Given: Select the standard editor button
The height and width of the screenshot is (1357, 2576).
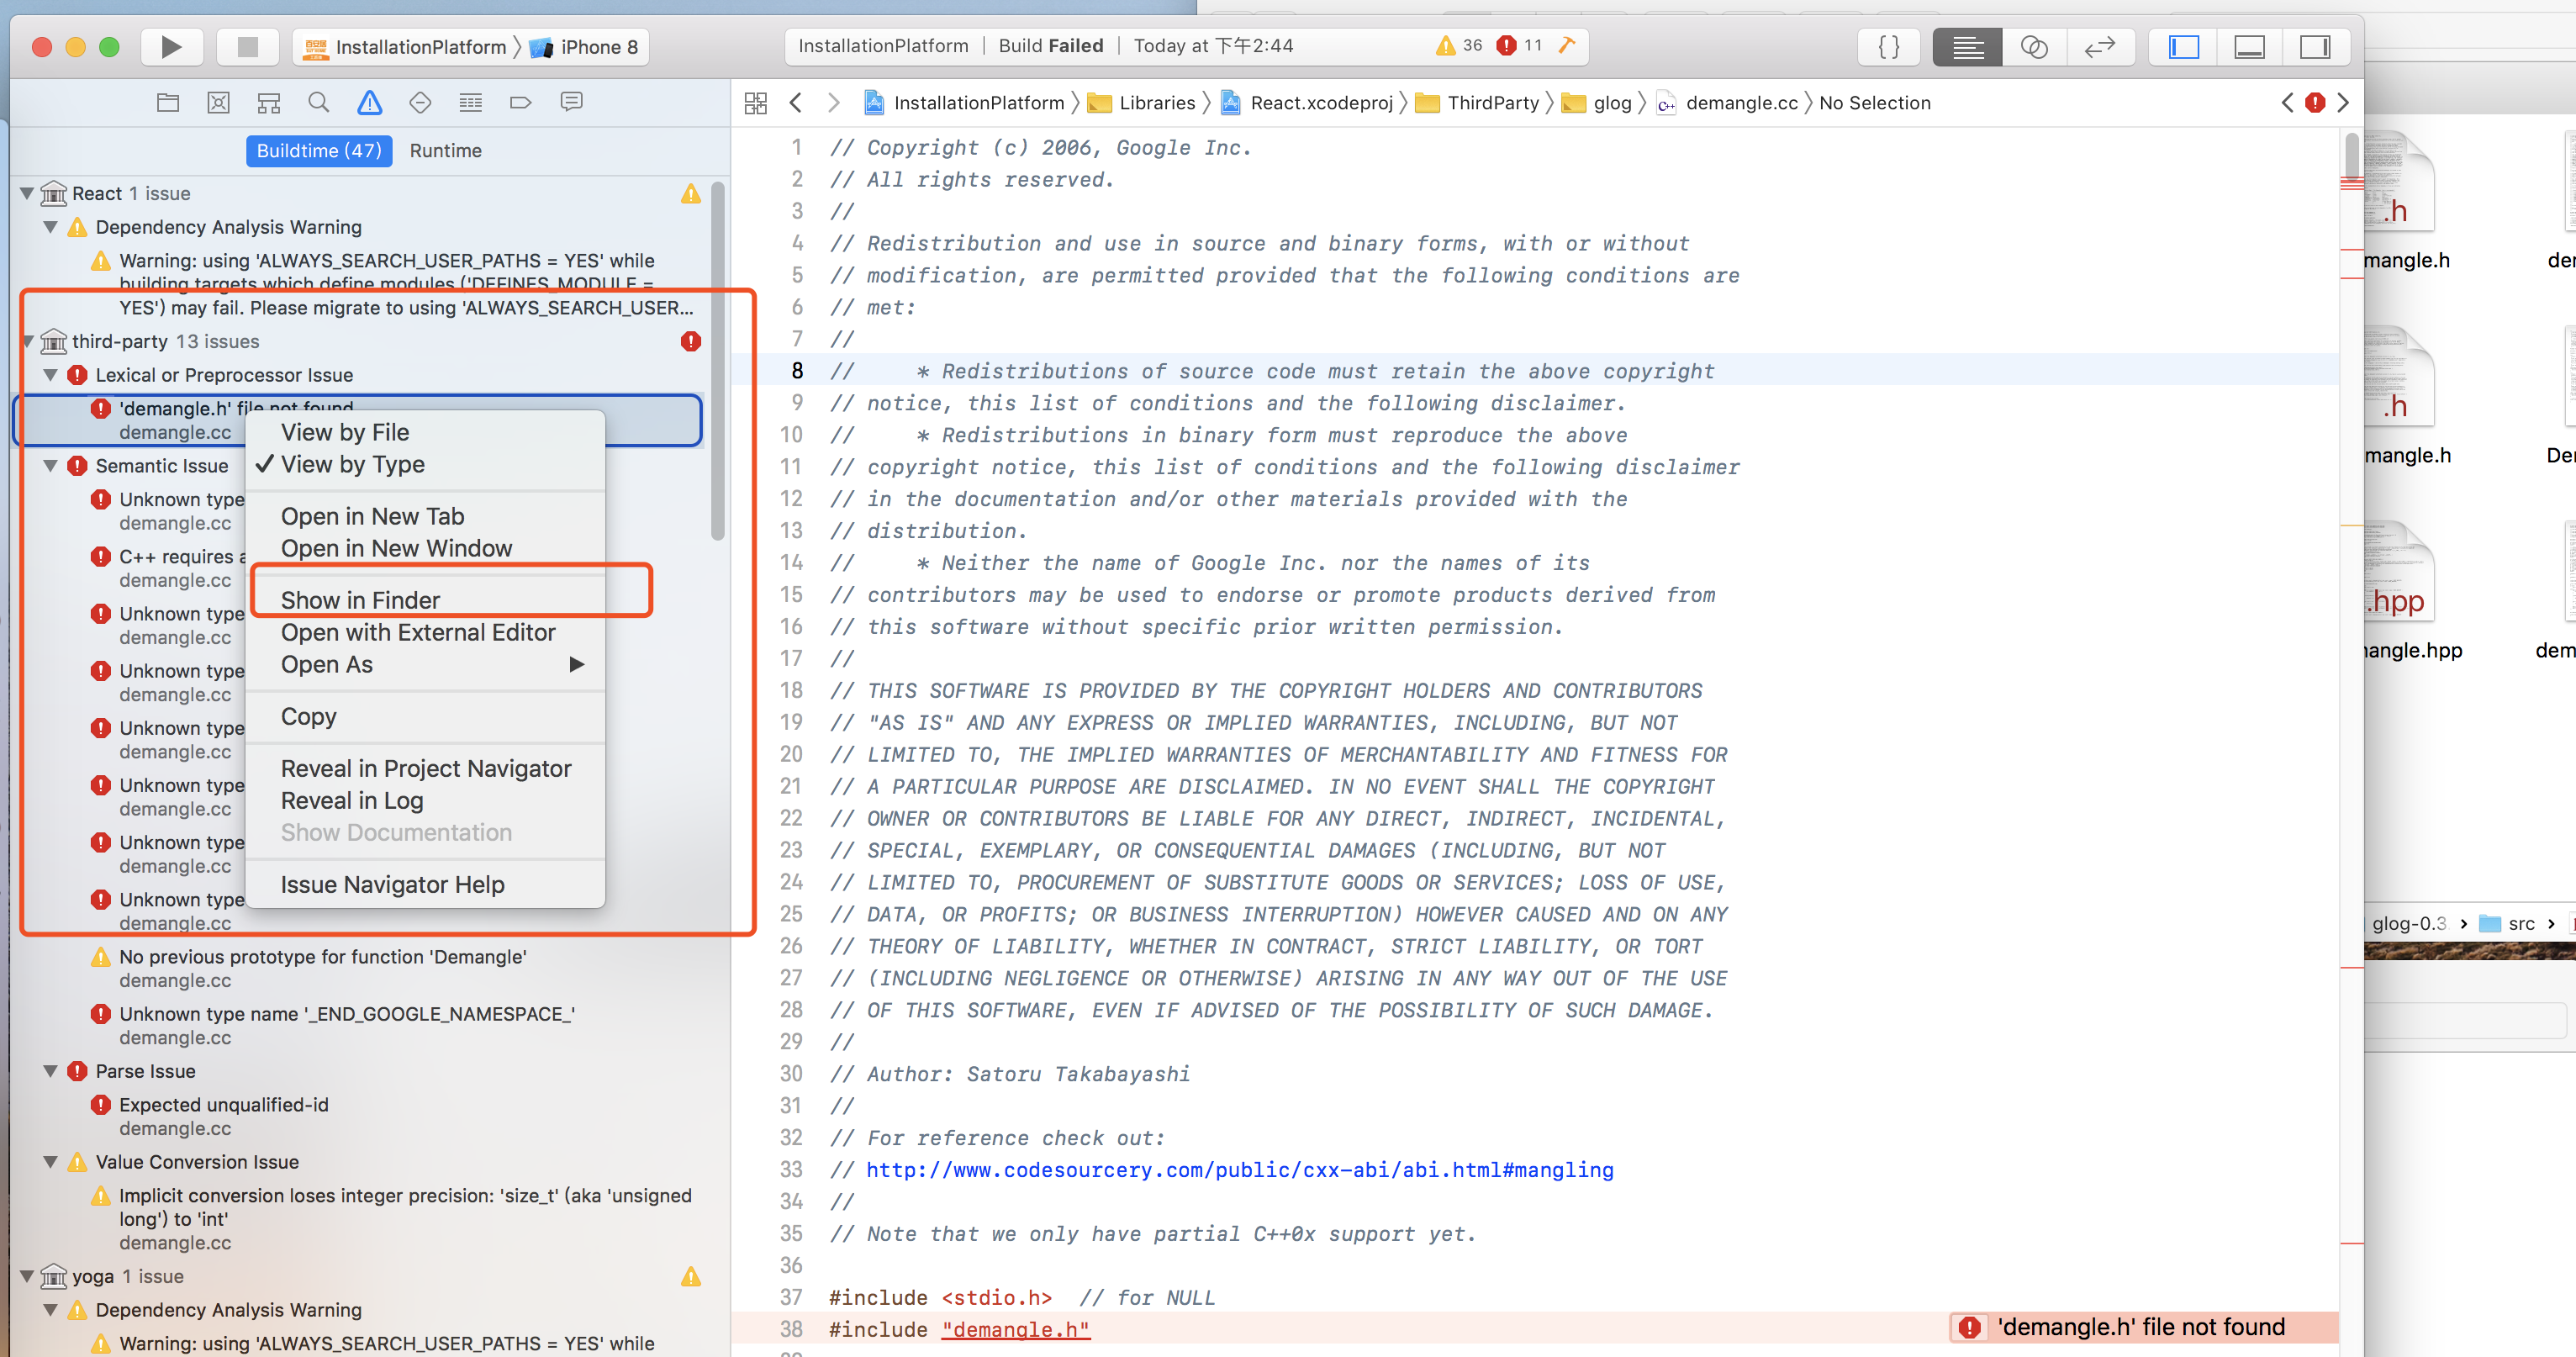Looking at the screenshot, I should click(x=1968, y=46).
